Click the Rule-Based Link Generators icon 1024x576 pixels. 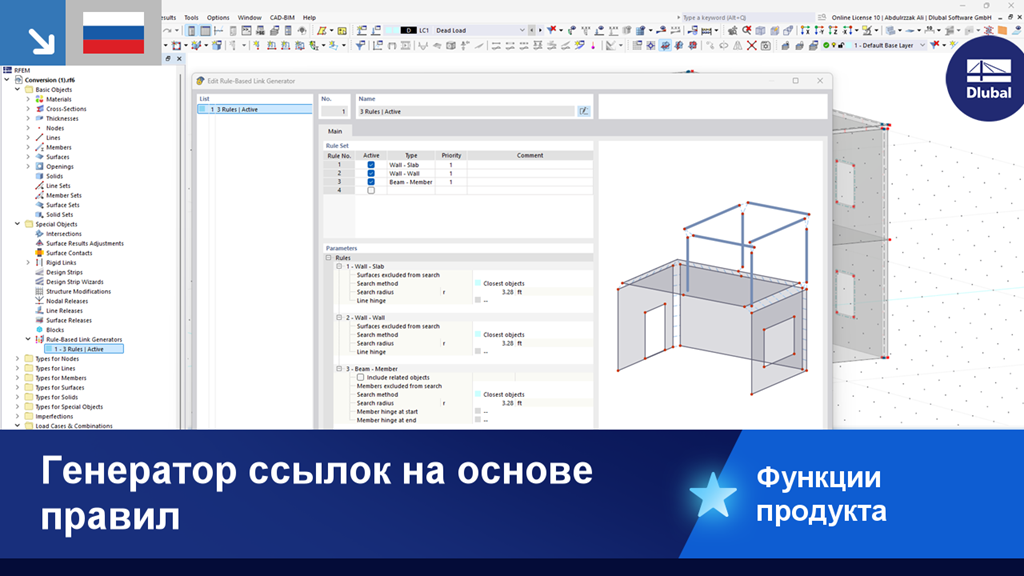pos(39,340)
